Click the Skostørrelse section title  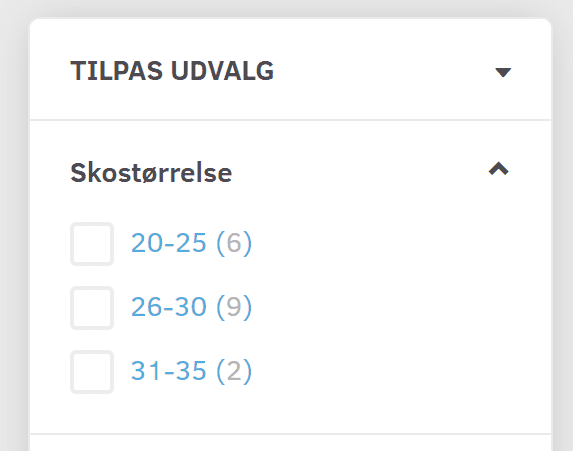click(x=151, y=173)
